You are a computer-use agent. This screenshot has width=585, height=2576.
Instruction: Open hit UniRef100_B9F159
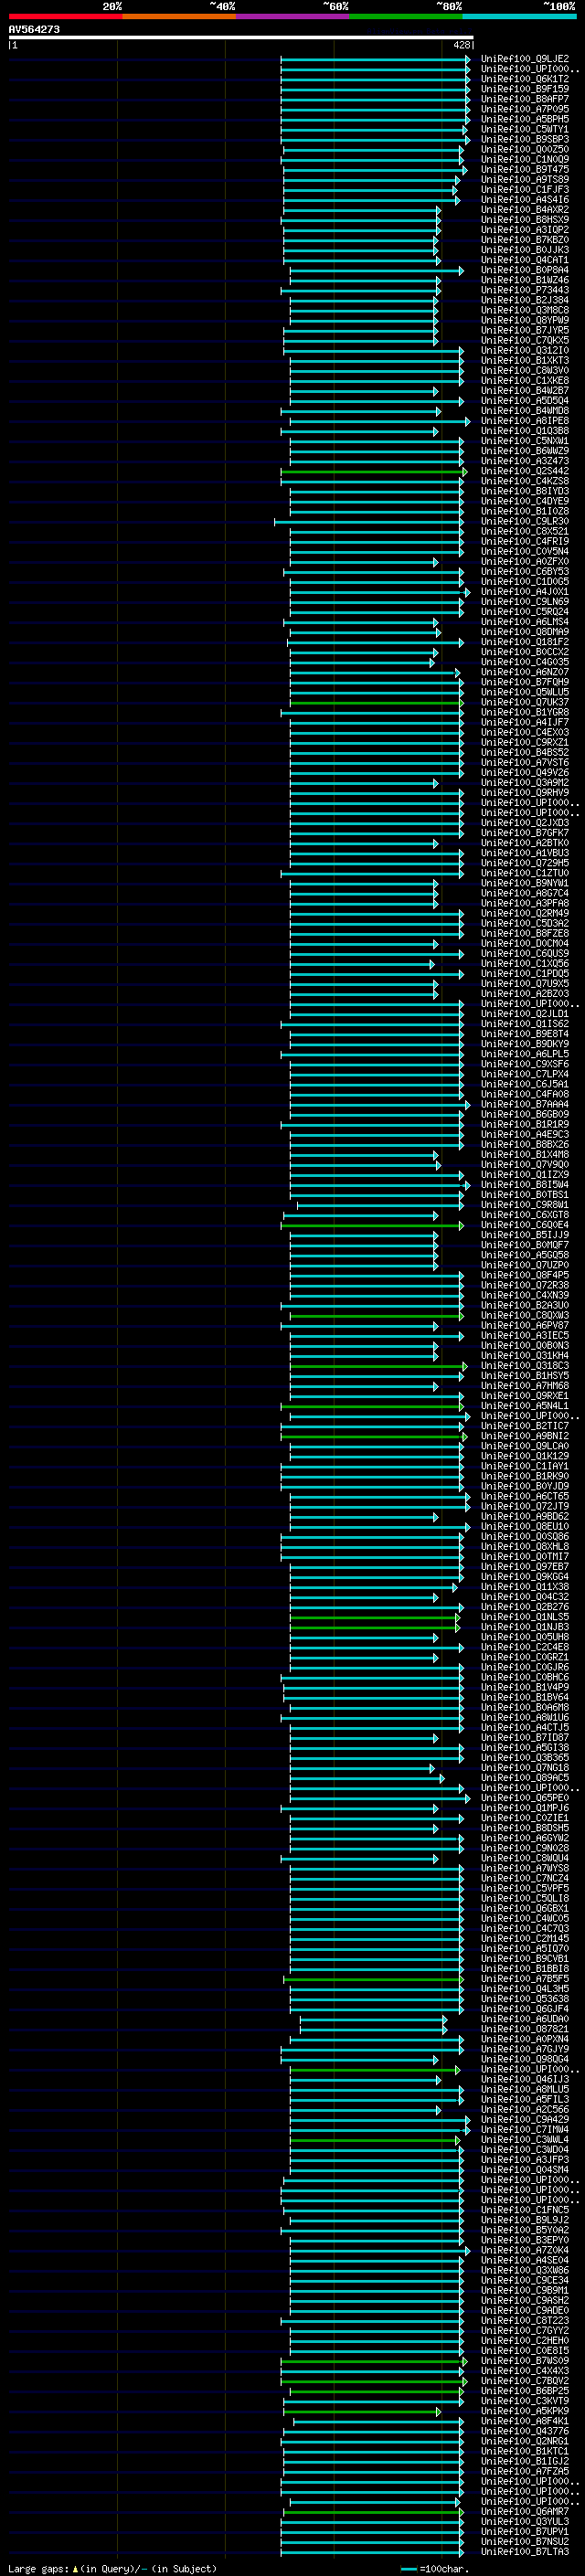pos(524,89)
